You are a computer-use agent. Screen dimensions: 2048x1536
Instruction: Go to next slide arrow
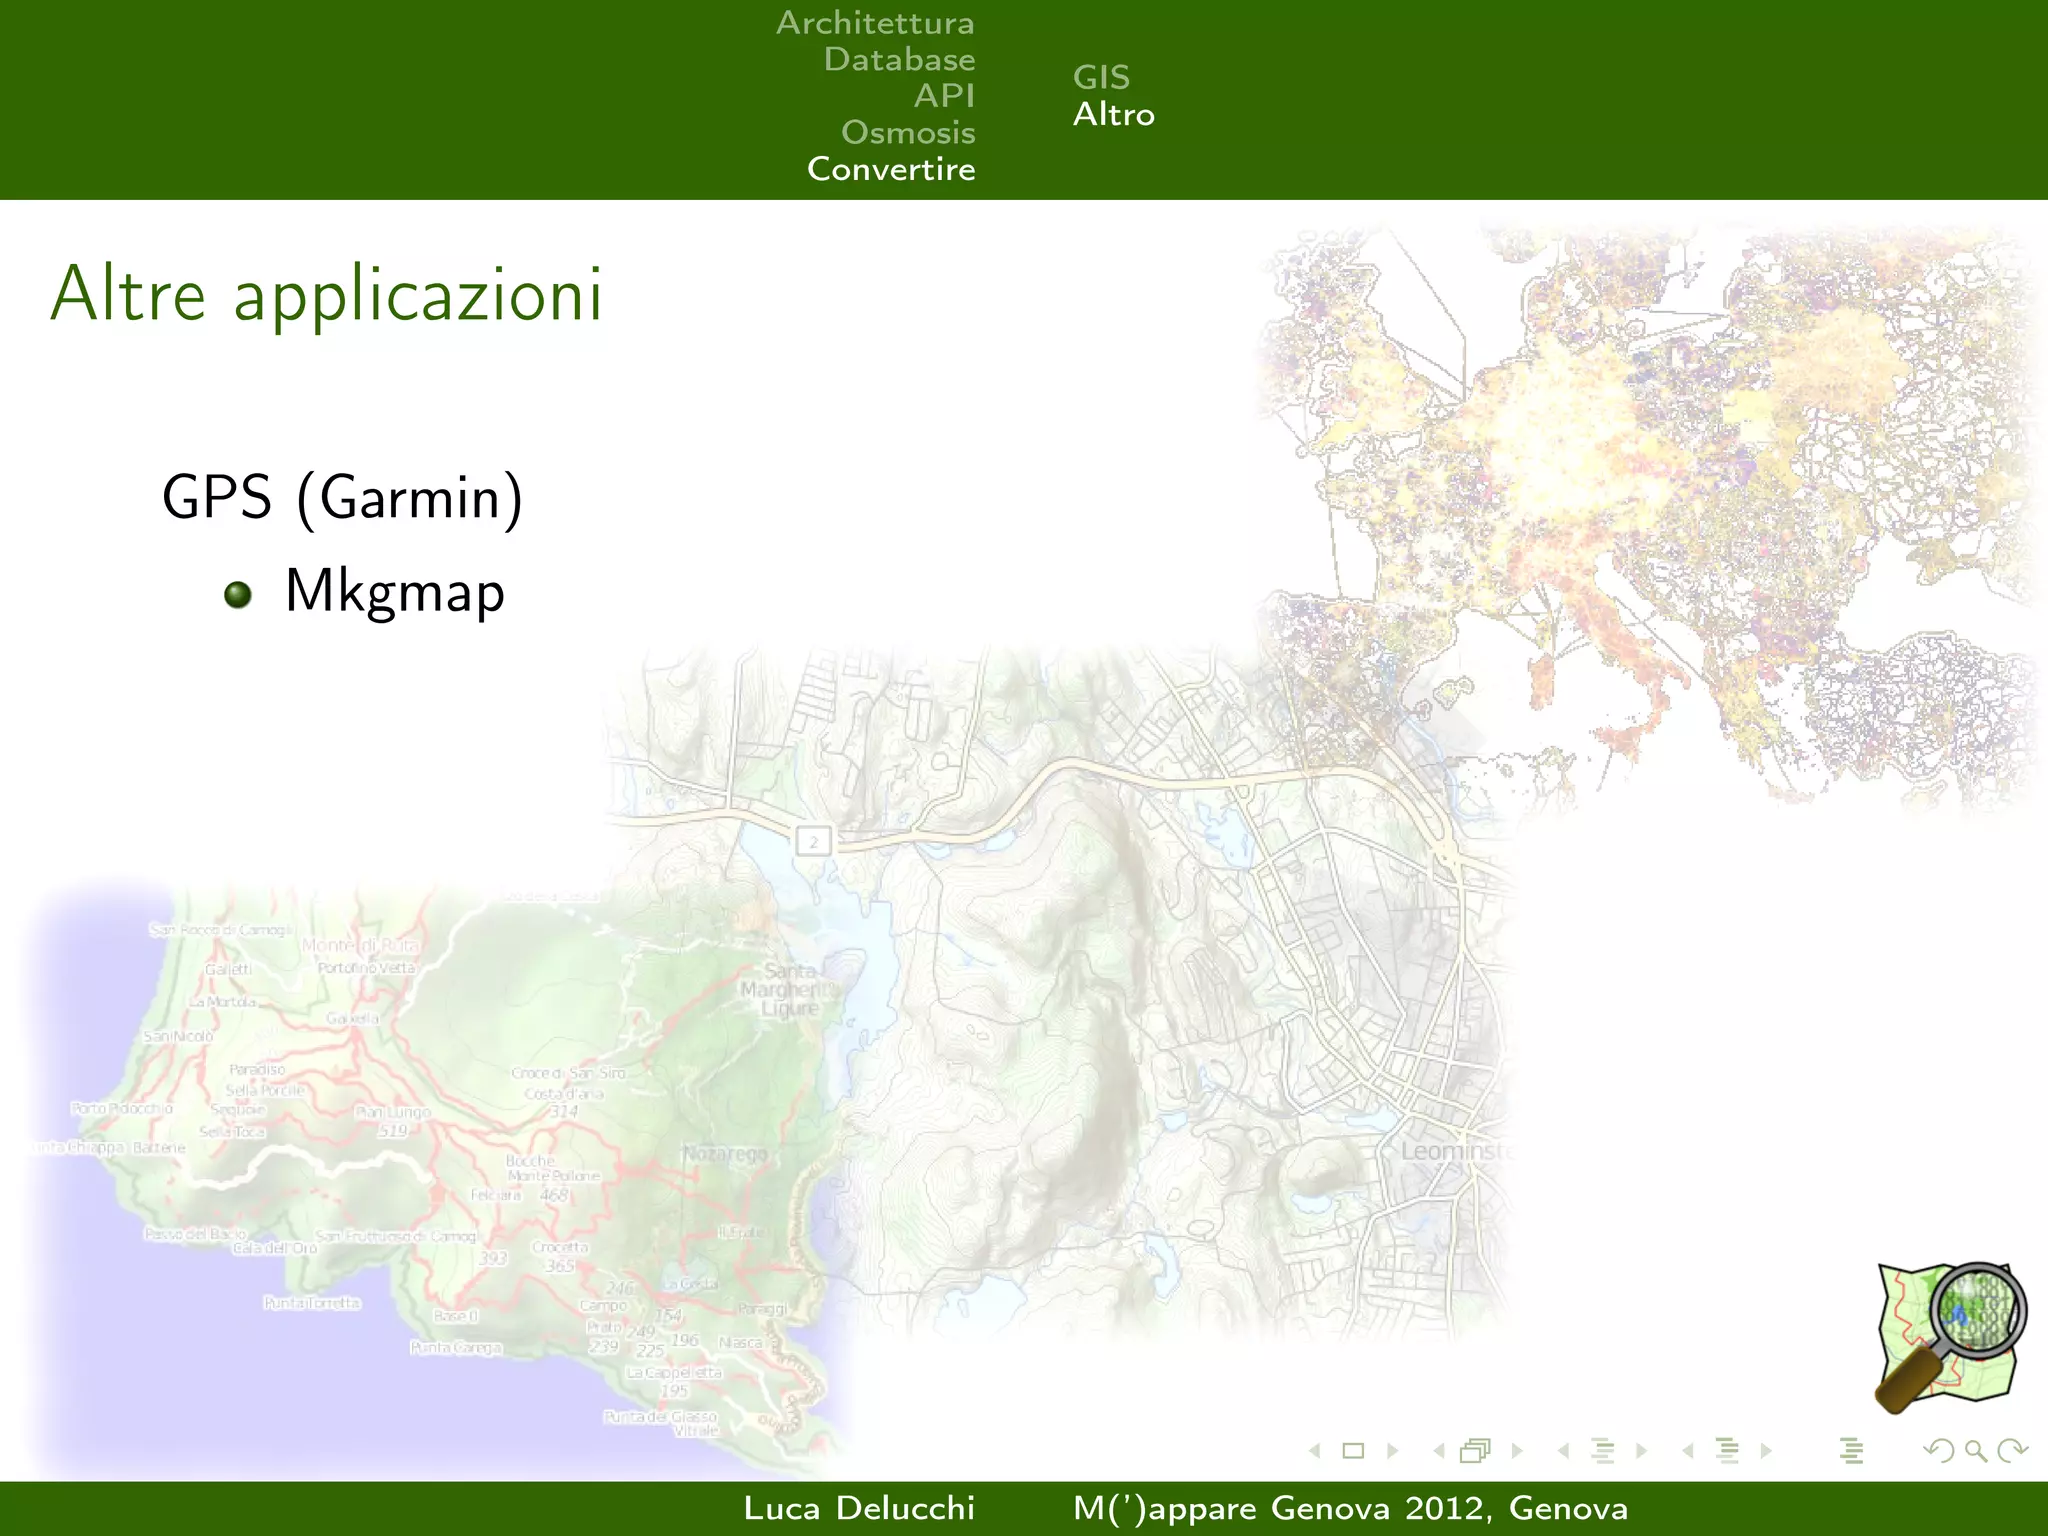(x=1392, y=1451)
